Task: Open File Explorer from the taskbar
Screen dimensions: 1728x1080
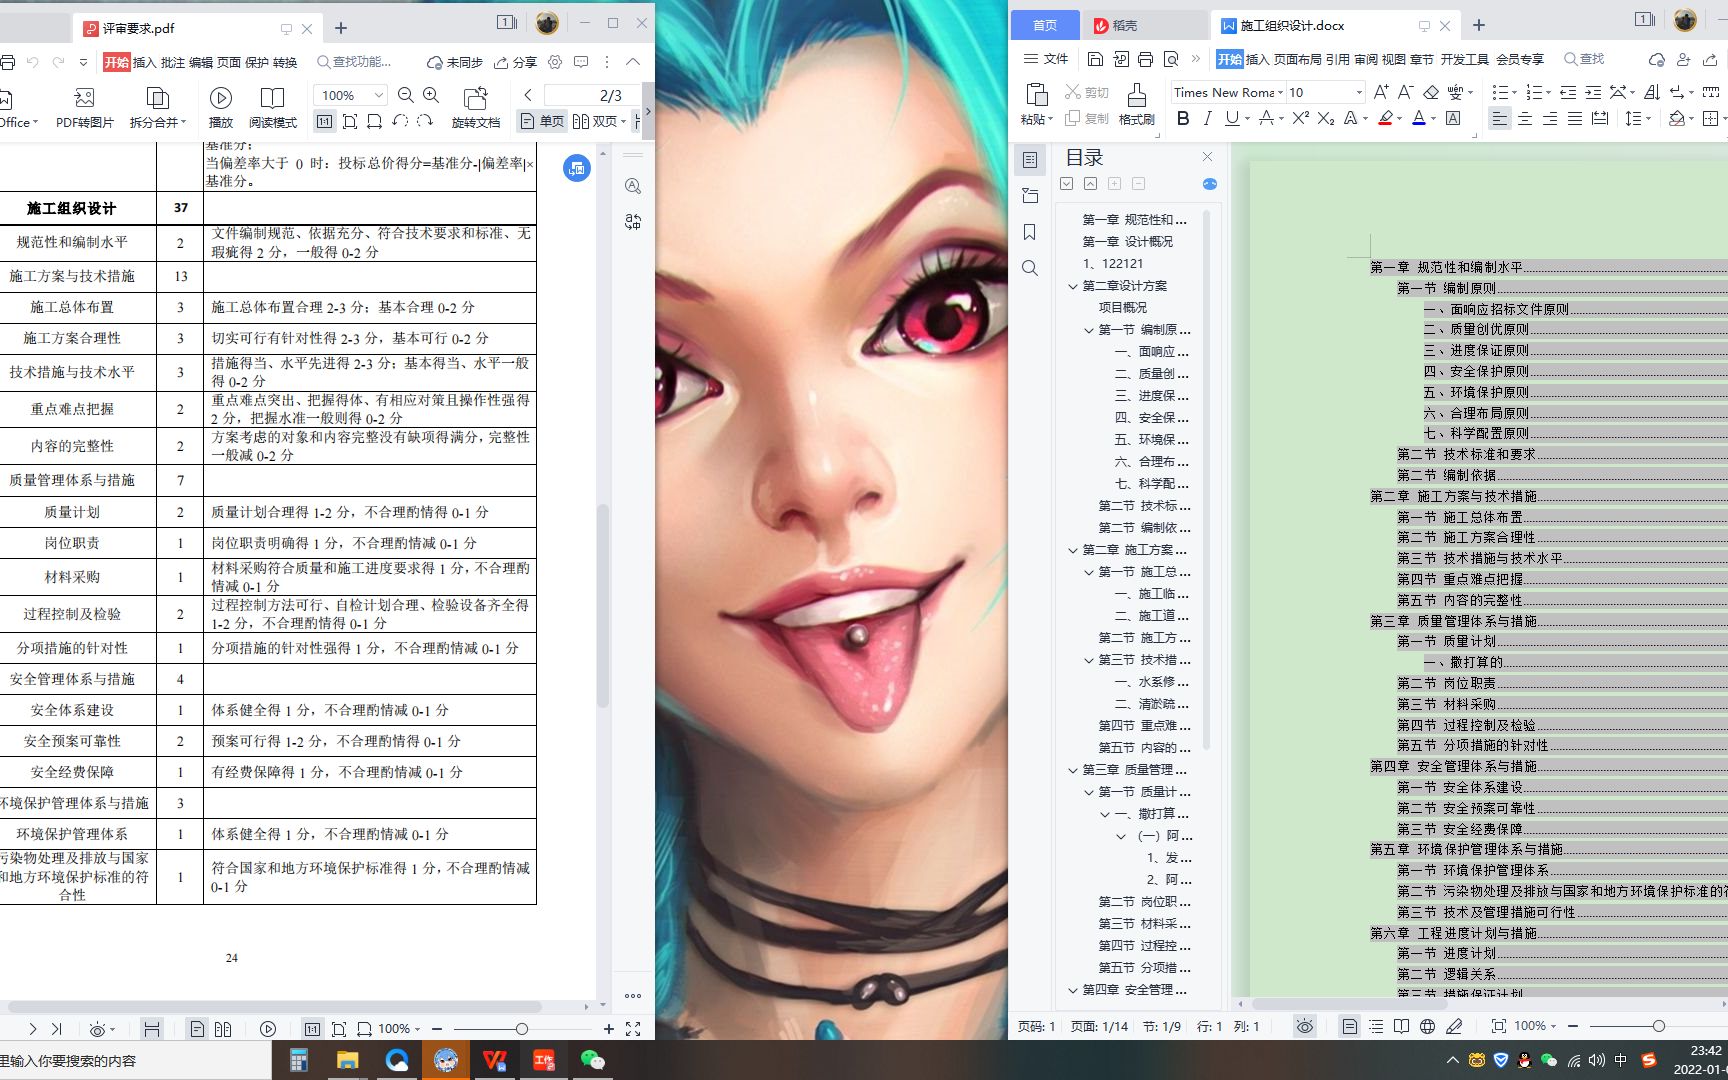Action: click(347, 1060)
